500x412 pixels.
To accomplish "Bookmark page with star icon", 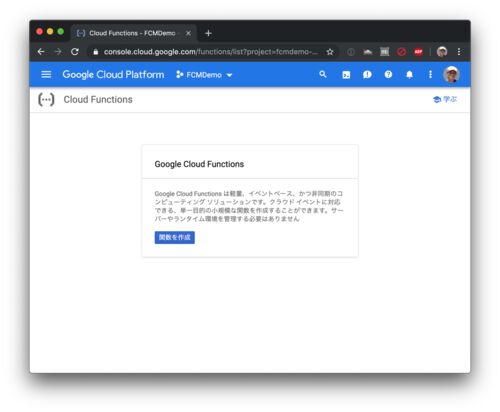I will [x=330, y=52].
